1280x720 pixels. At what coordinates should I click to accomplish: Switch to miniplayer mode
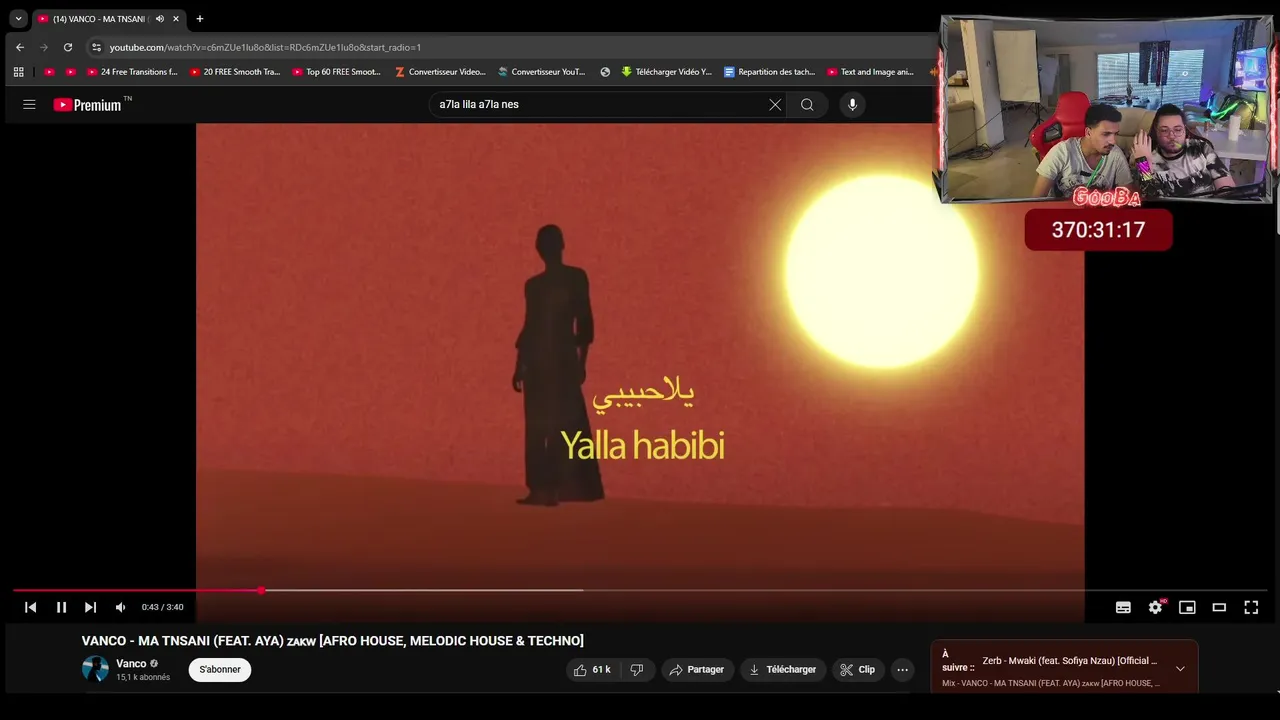click(x=1187, y=607)
